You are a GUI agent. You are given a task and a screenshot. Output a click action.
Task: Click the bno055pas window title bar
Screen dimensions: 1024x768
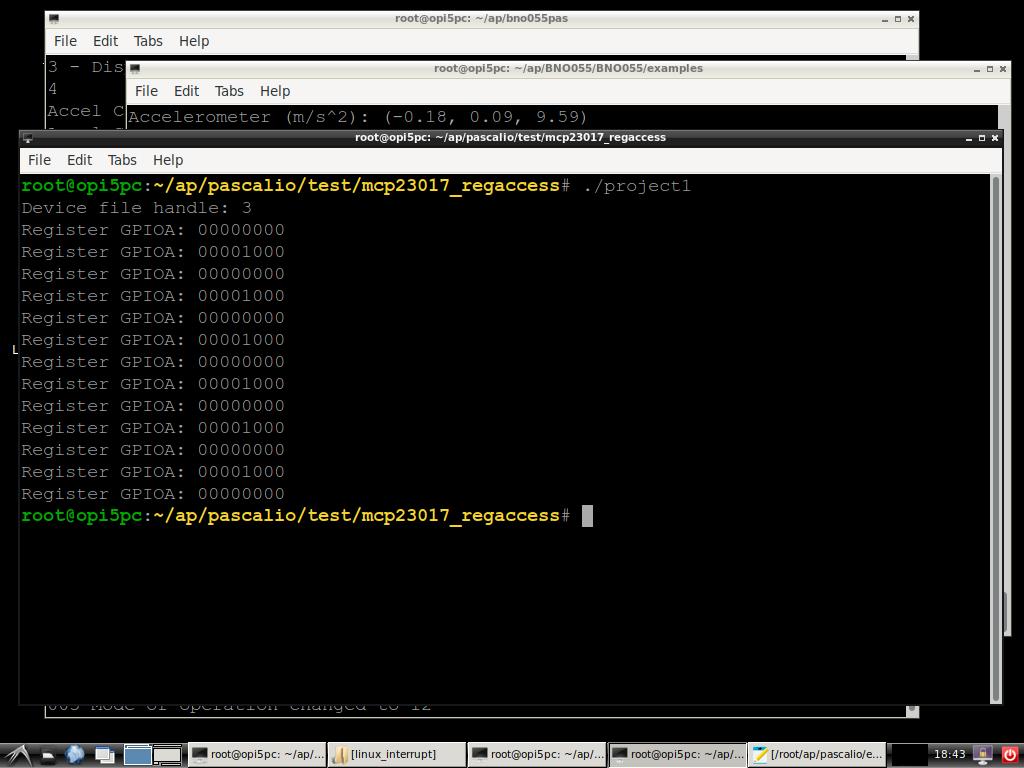point(481,18)
